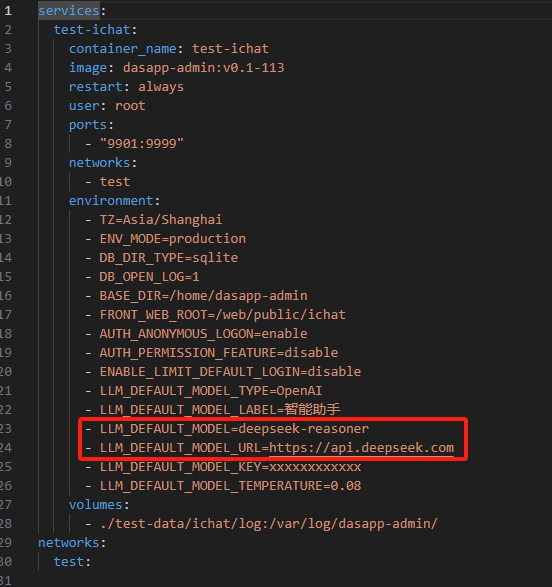Click 'container_name' key text
This screenshot has width=552, height=587.
122,49
